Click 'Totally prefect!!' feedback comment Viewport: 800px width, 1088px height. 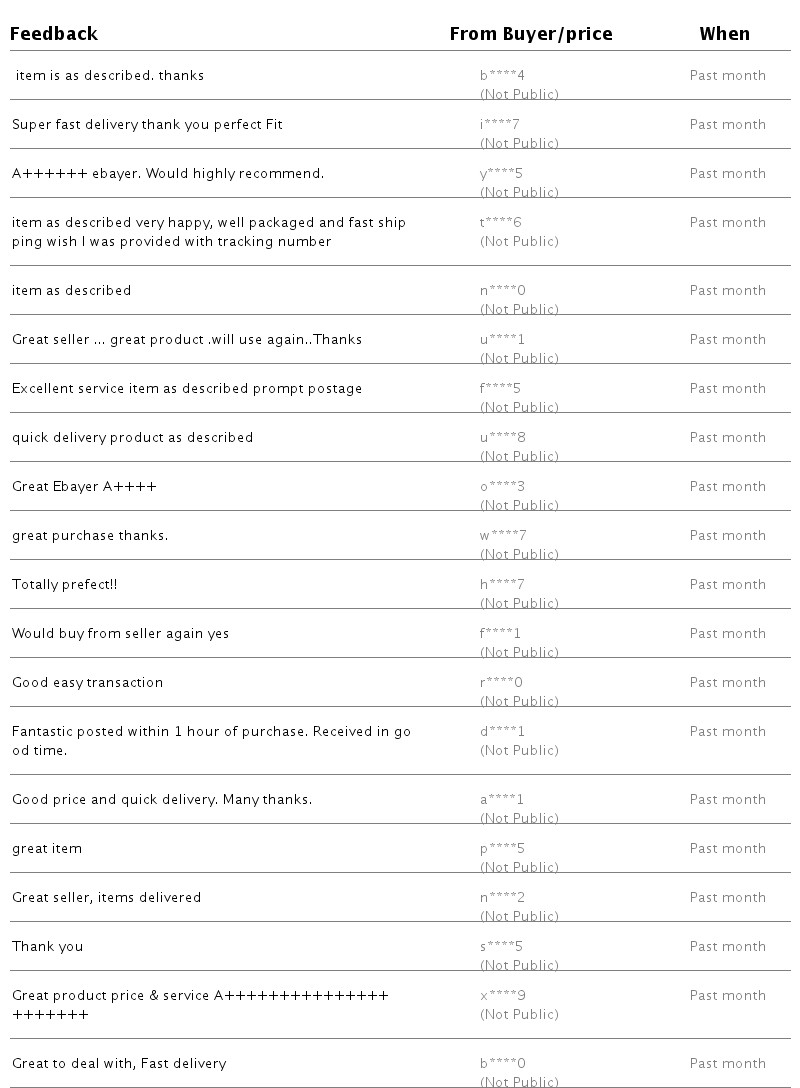65,584
